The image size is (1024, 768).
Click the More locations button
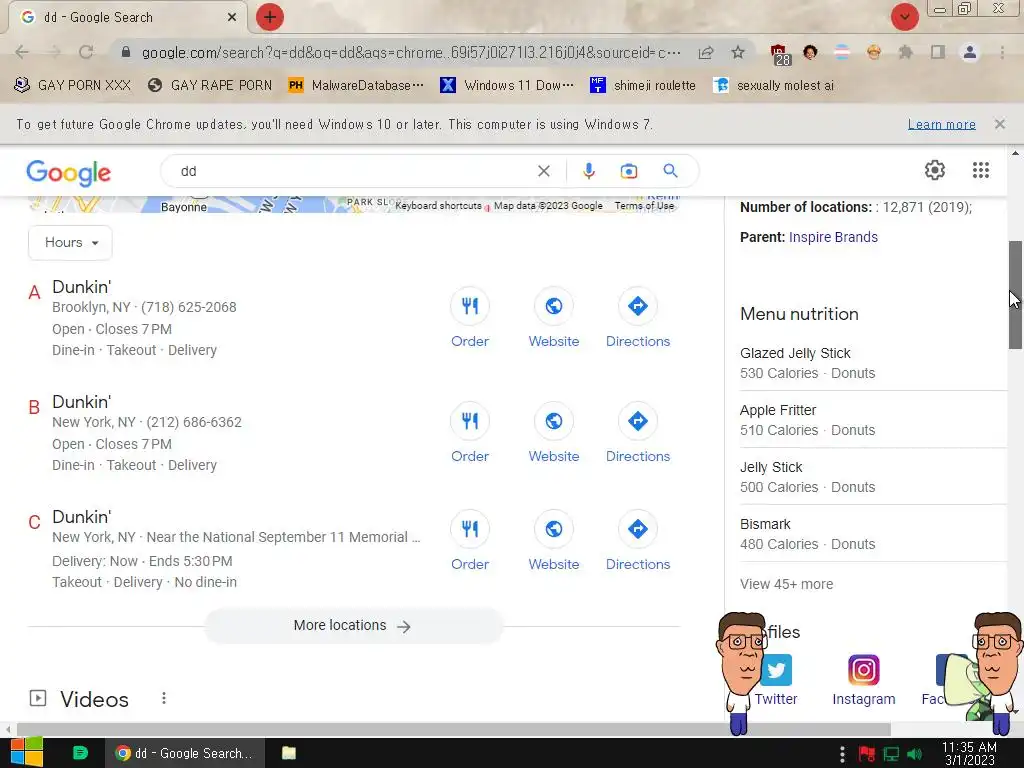[x=353, y=626]
